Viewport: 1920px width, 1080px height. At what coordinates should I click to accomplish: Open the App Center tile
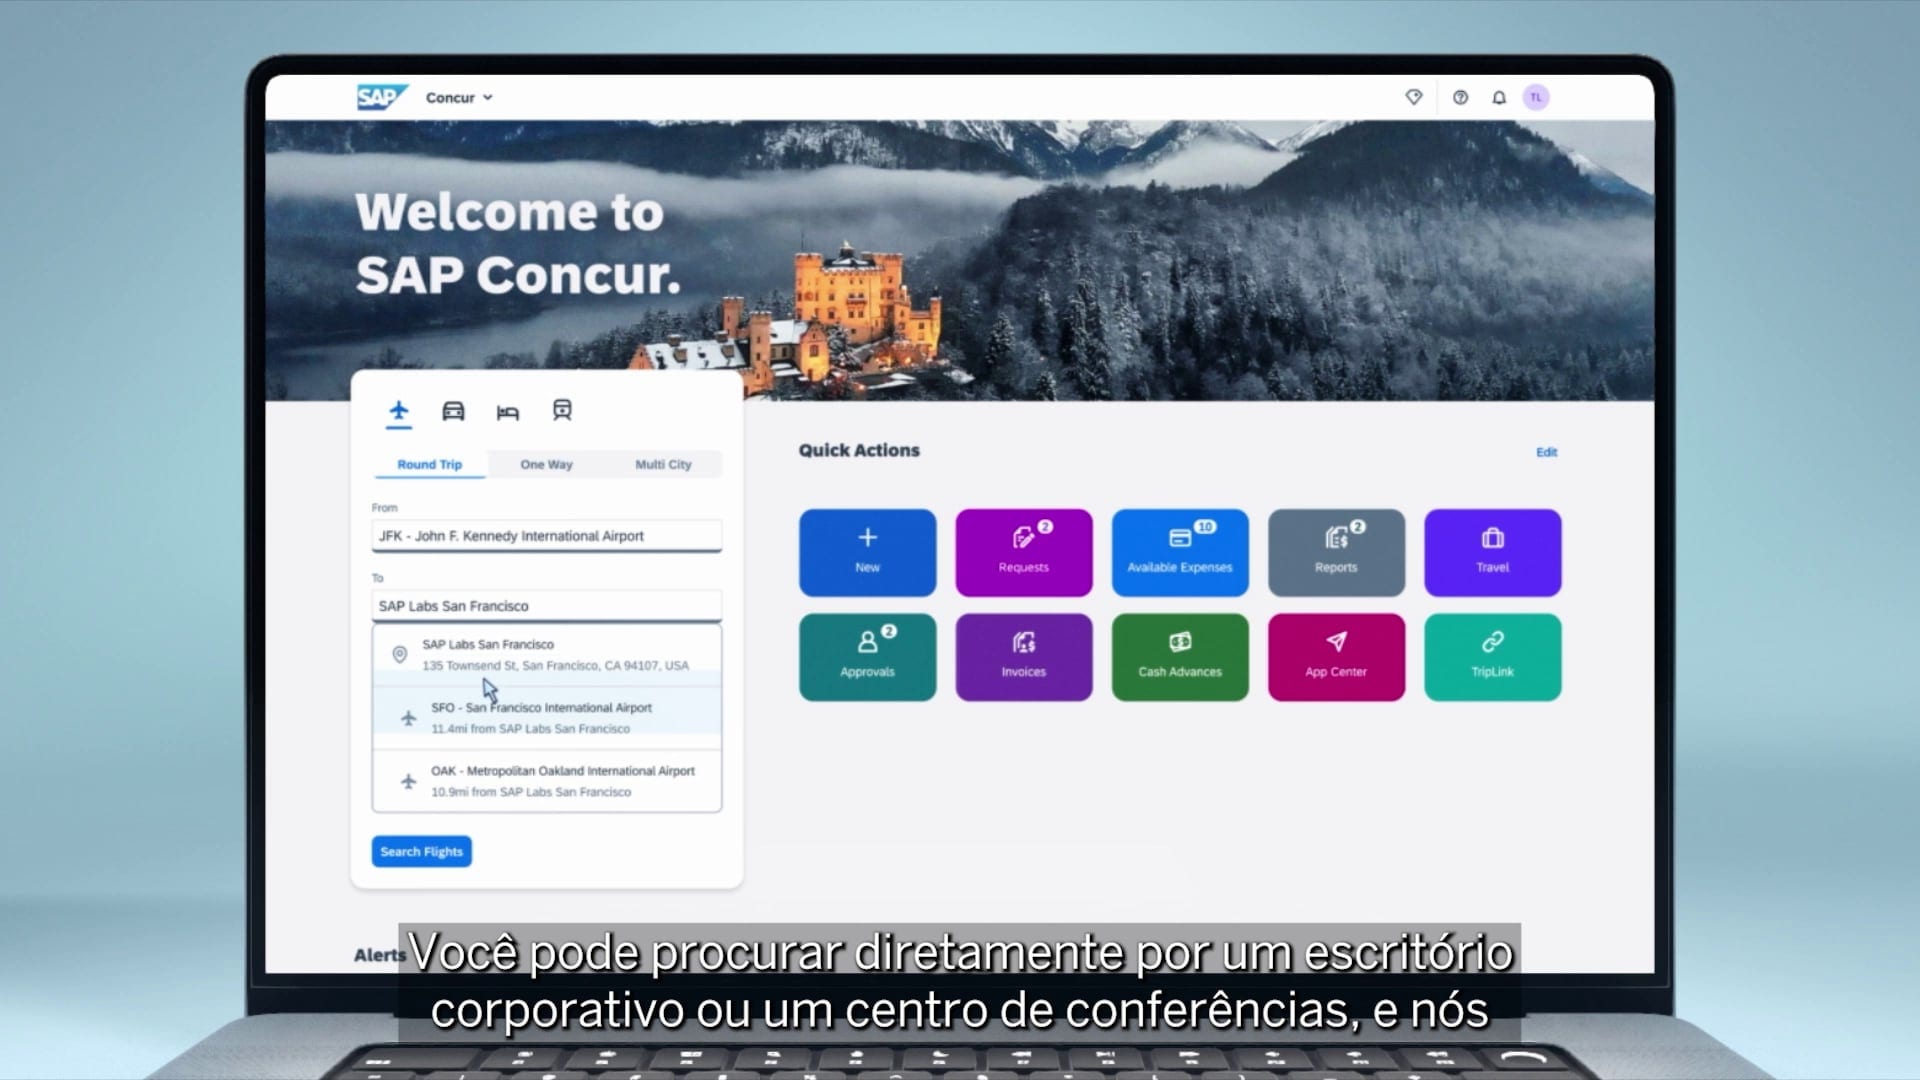click(1336, 657)
